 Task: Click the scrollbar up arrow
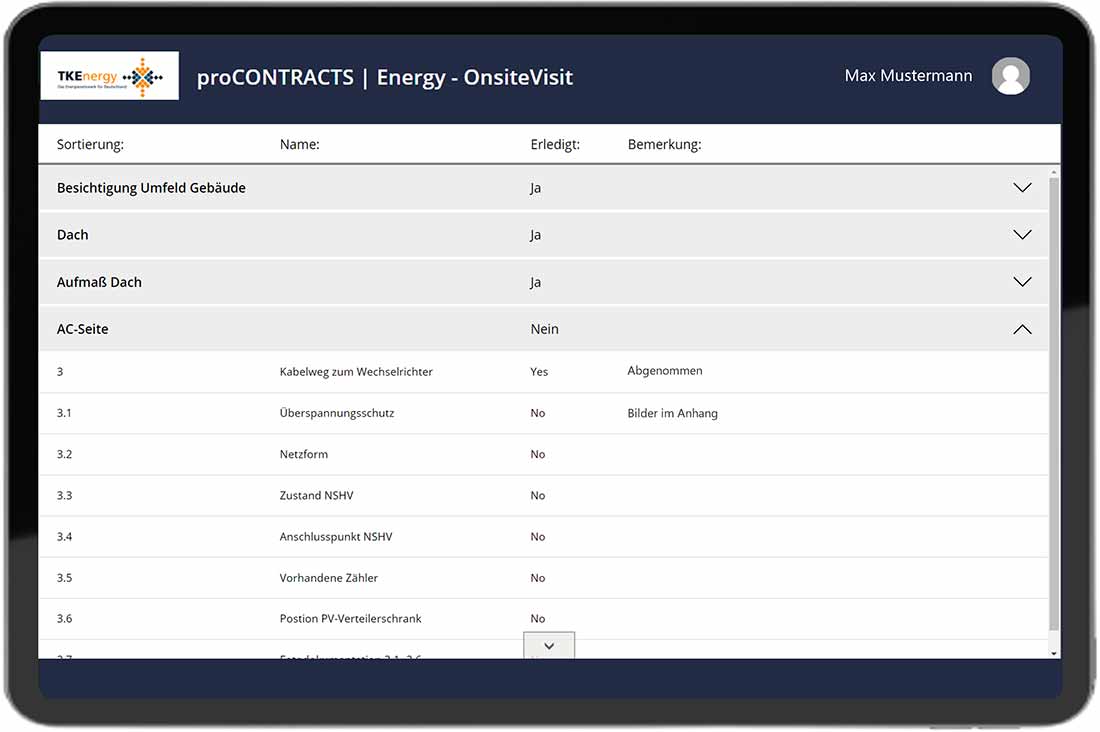tap(1054, 174)
